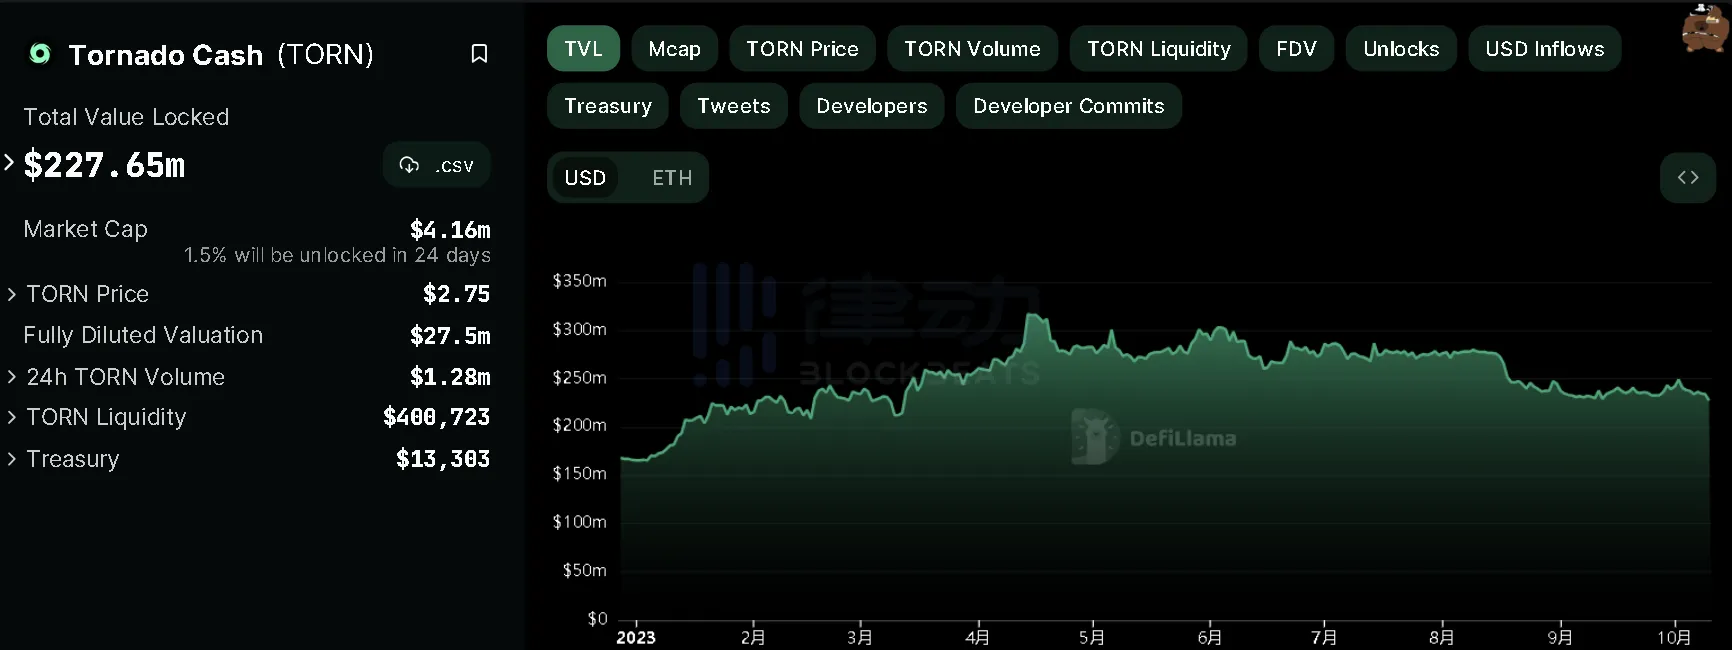Image resolution: width=1732 pixels, height=650 pixels.
Task: Click the cloud download icon for .csv
Action: [409, 165]
